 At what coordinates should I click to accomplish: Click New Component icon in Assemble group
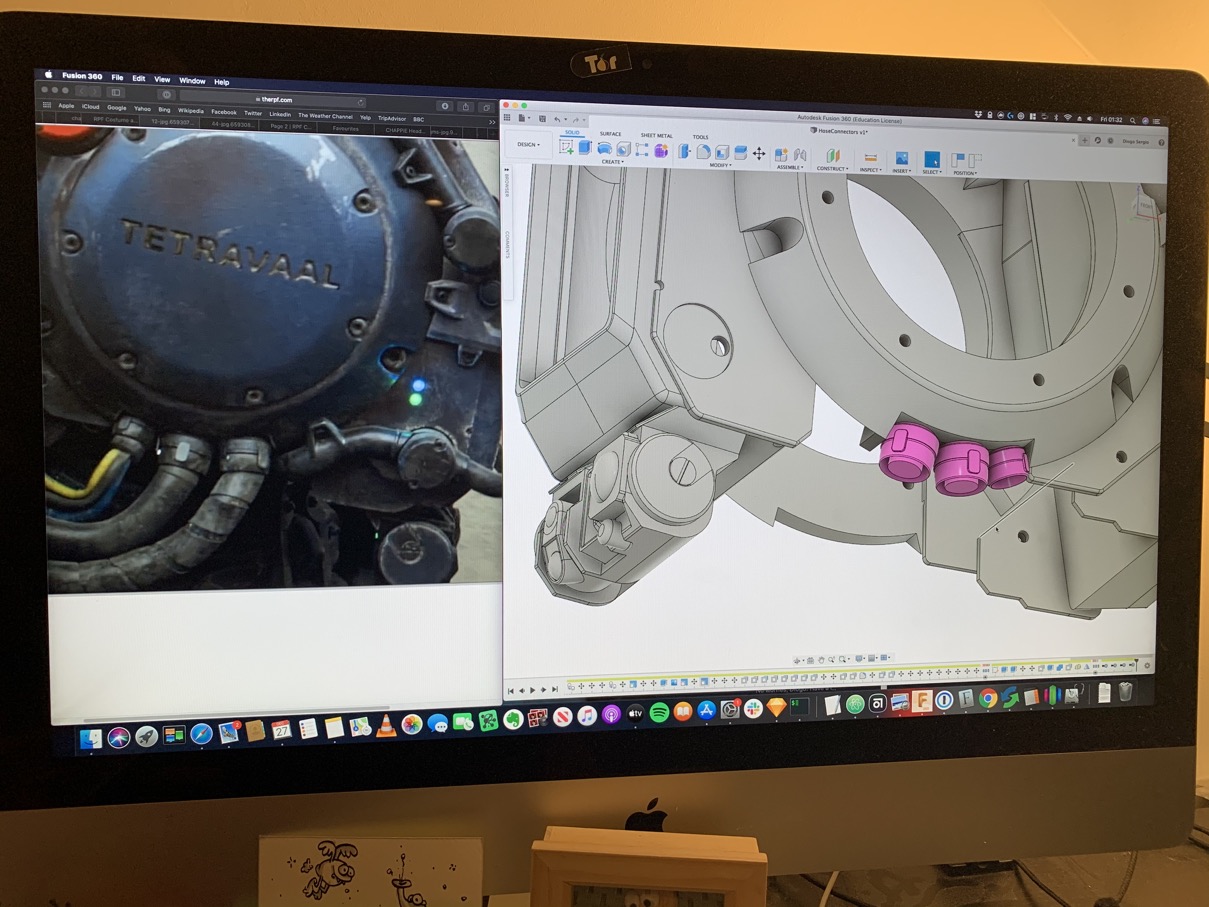[782, 154]
